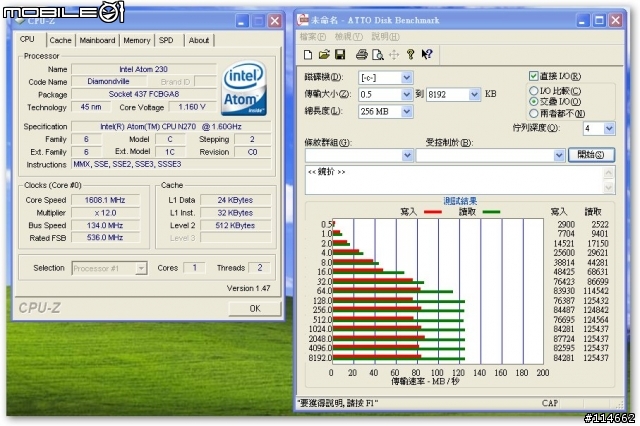Viewport: 640px width, 426px height.
Task: Minimize the ATTO Disk Benchmark window
Action: tap(582, 20)
